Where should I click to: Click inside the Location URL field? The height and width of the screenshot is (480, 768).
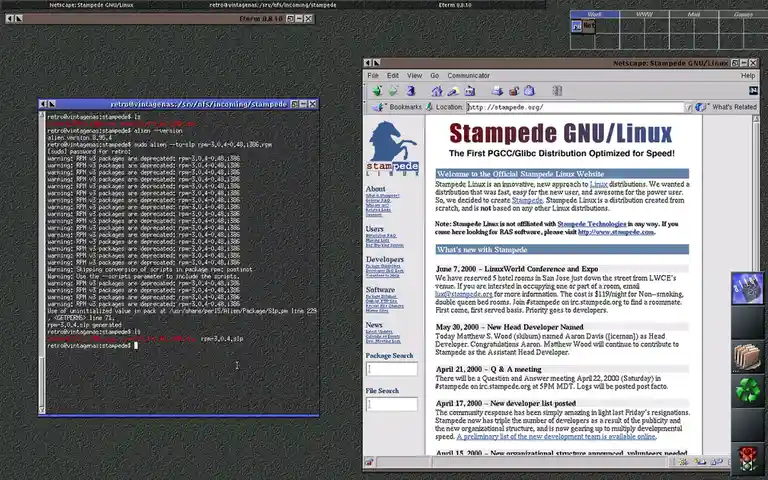click(x=576, y=107)
